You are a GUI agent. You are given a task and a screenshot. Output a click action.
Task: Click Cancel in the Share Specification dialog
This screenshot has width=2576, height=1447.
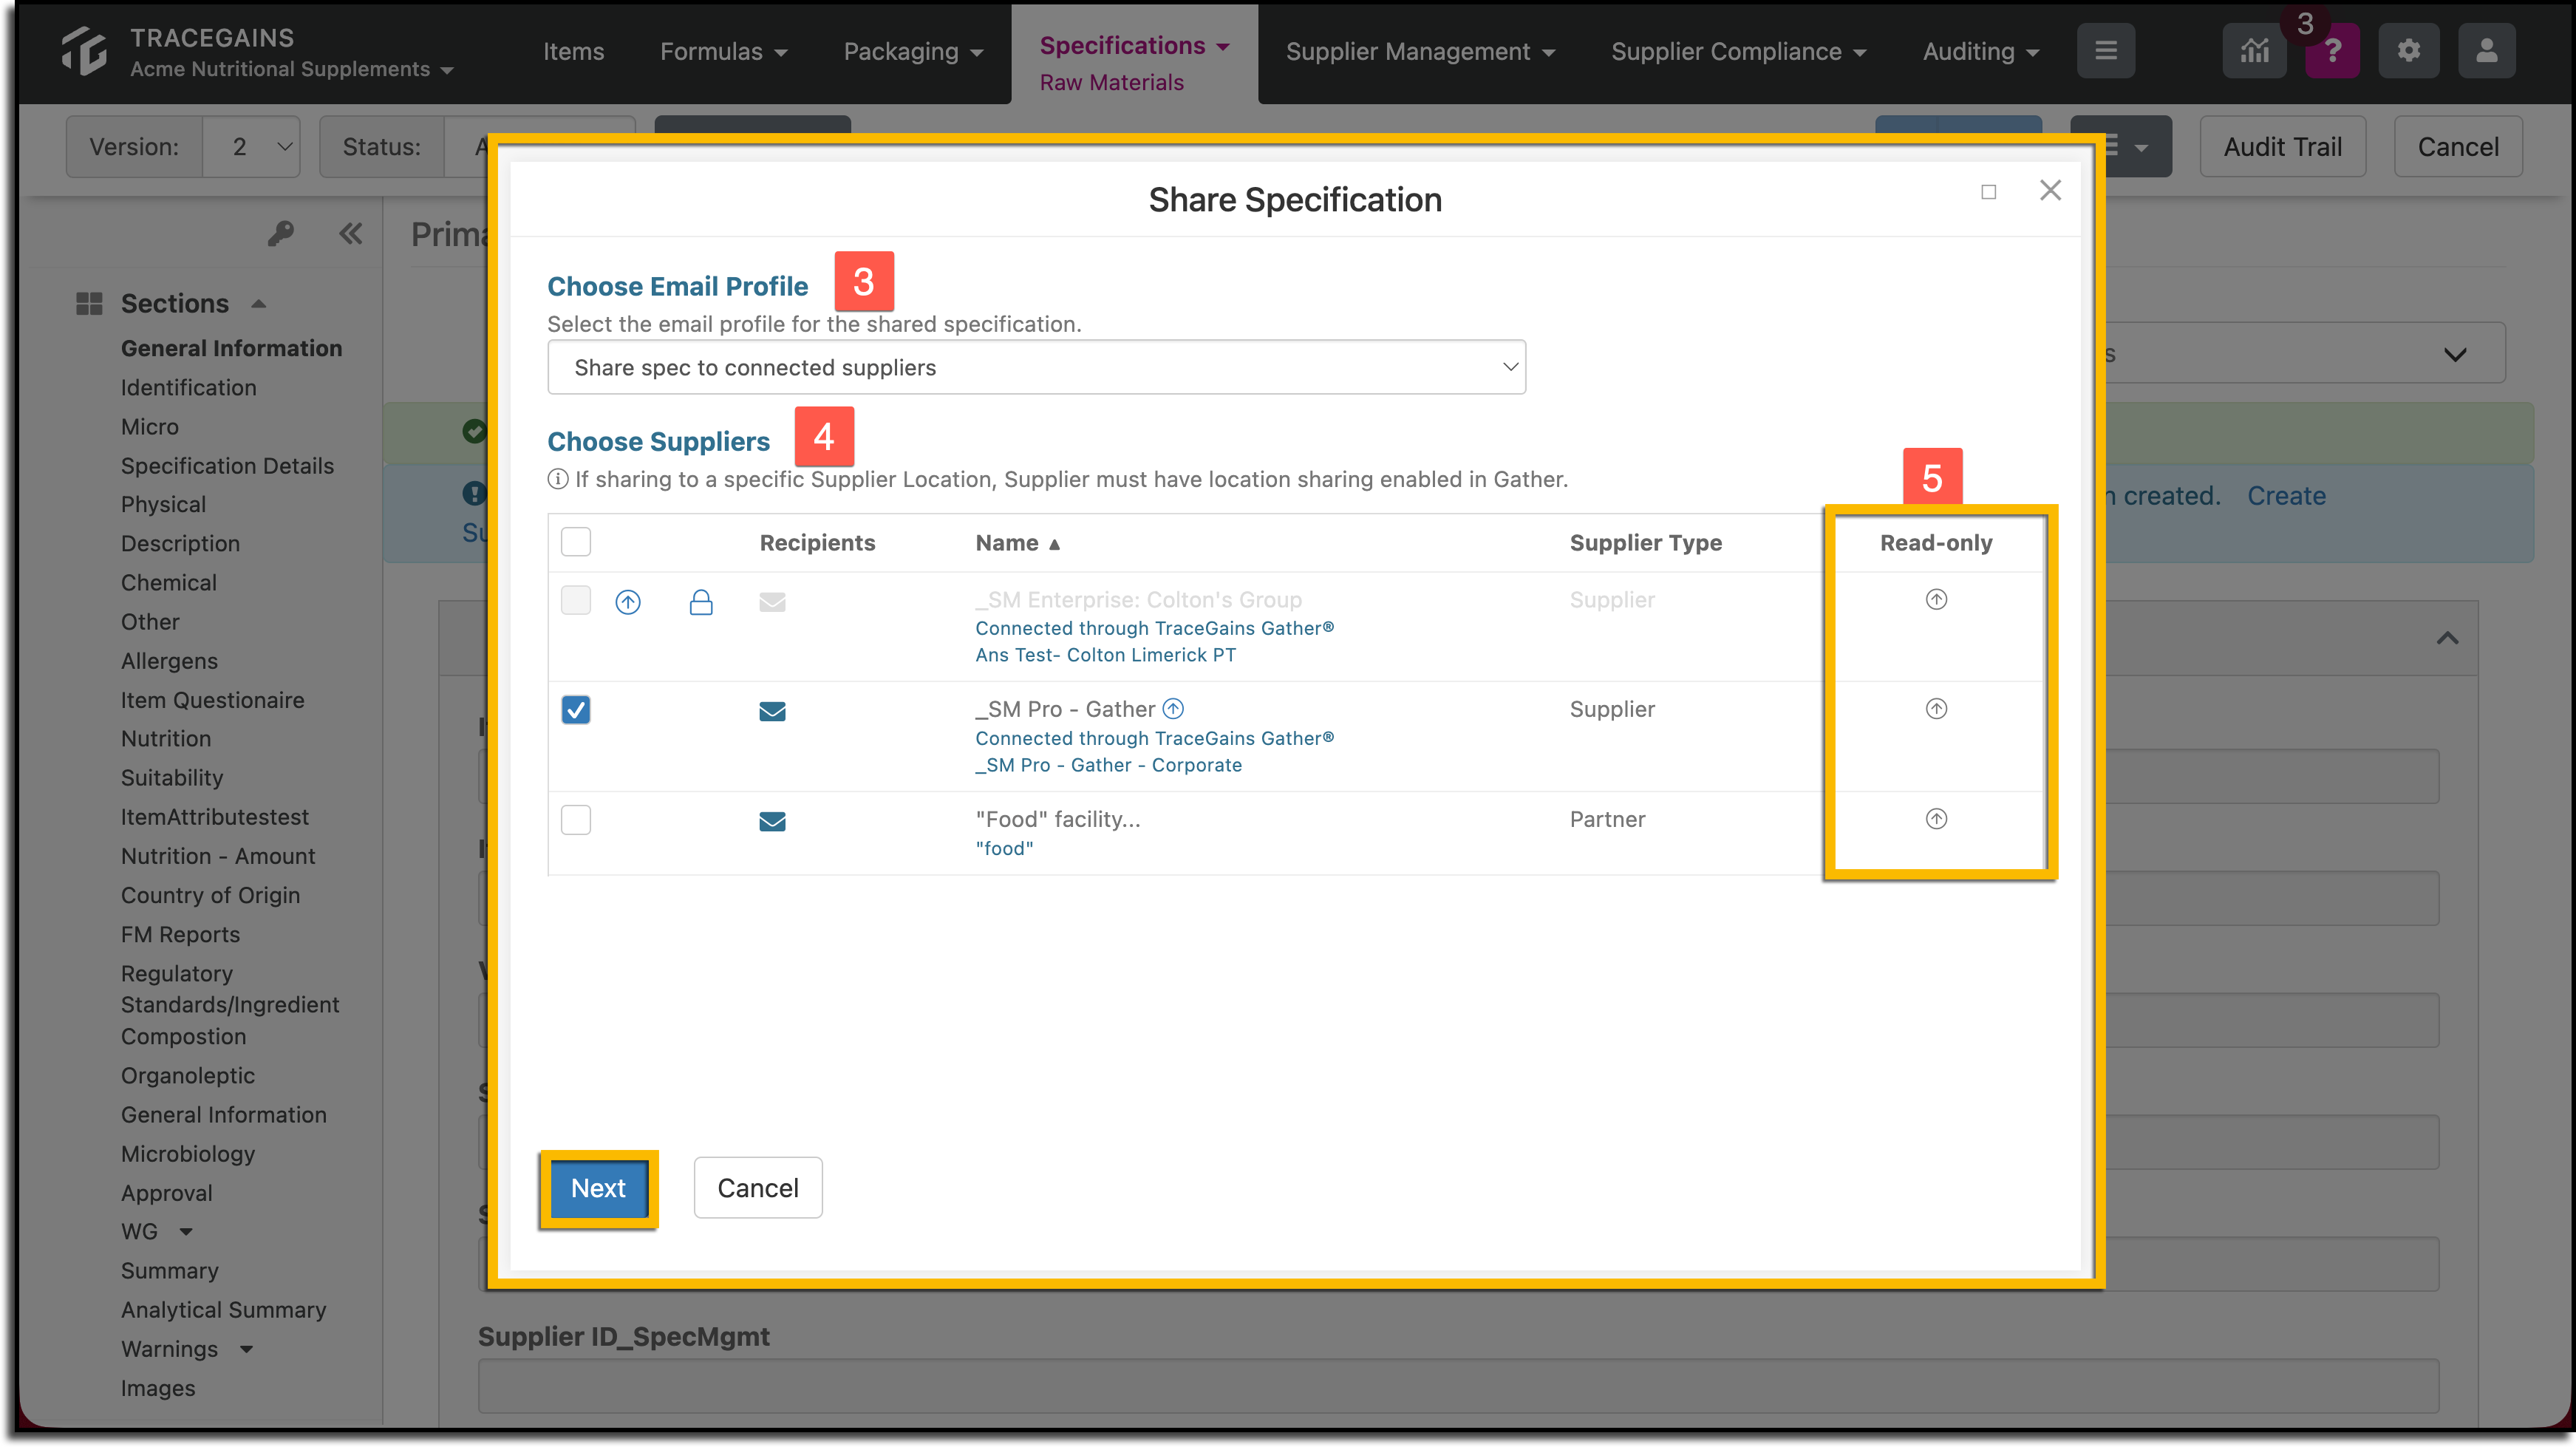[x=758, y=1188]
